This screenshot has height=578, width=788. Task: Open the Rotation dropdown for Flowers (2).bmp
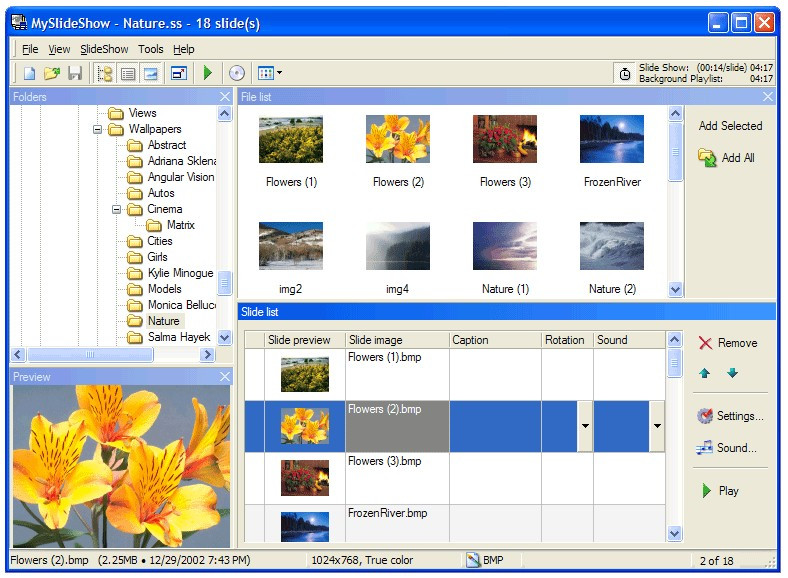pyautogui.click(x=584, y=427)
